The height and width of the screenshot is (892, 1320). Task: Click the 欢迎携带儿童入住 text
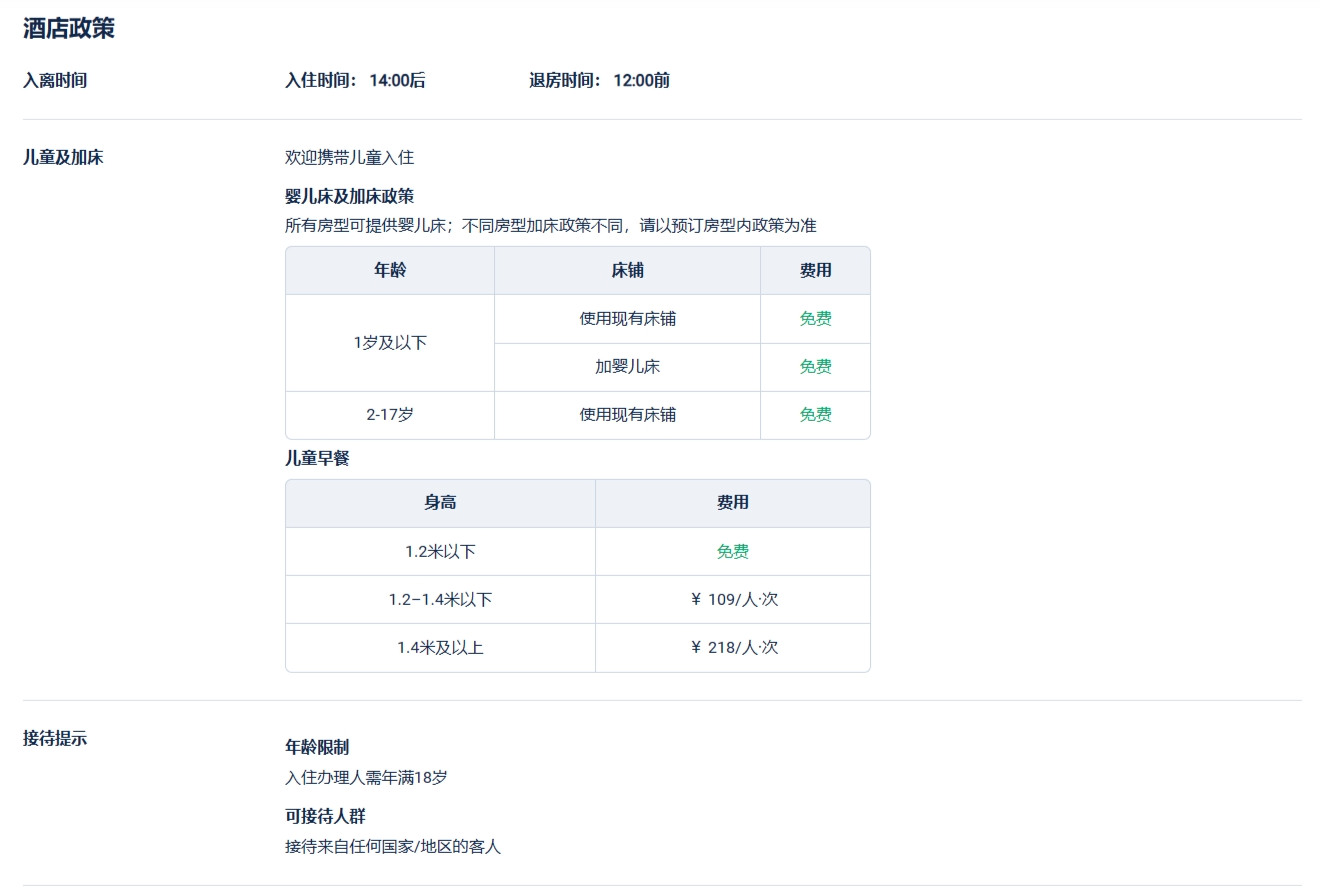[x=349, y=157]
